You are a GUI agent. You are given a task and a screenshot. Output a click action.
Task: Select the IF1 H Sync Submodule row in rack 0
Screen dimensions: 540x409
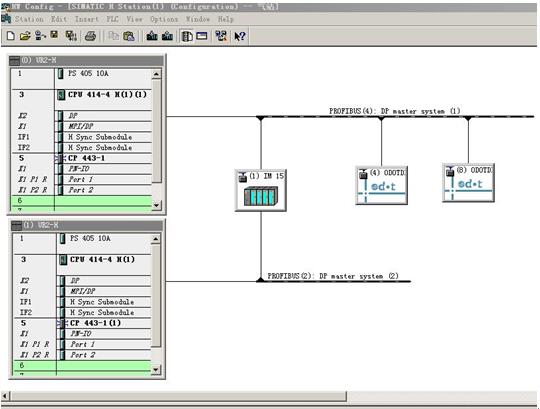[81, 137]
